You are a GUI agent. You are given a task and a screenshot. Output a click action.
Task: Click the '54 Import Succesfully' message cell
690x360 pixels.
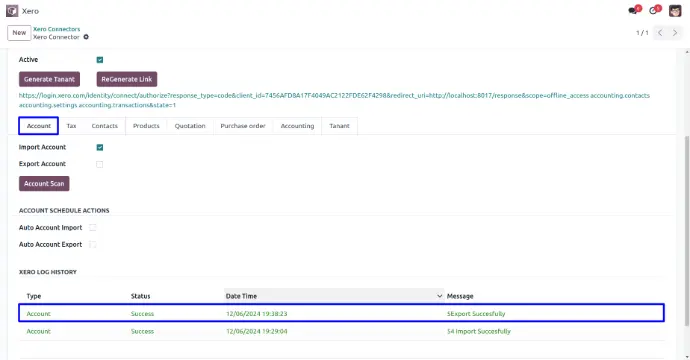pos(479,331)
